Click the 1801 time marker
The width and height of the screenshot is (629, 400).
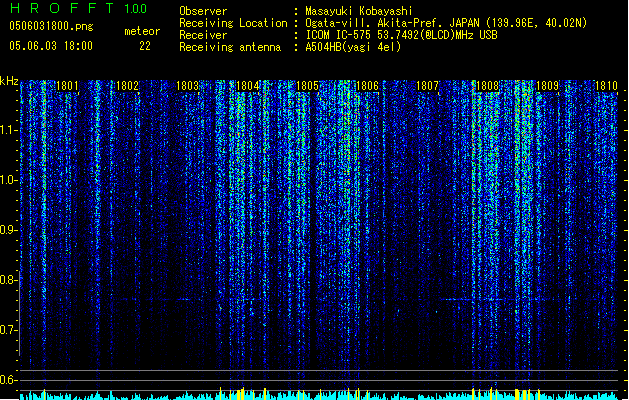(x=67, y=86)
